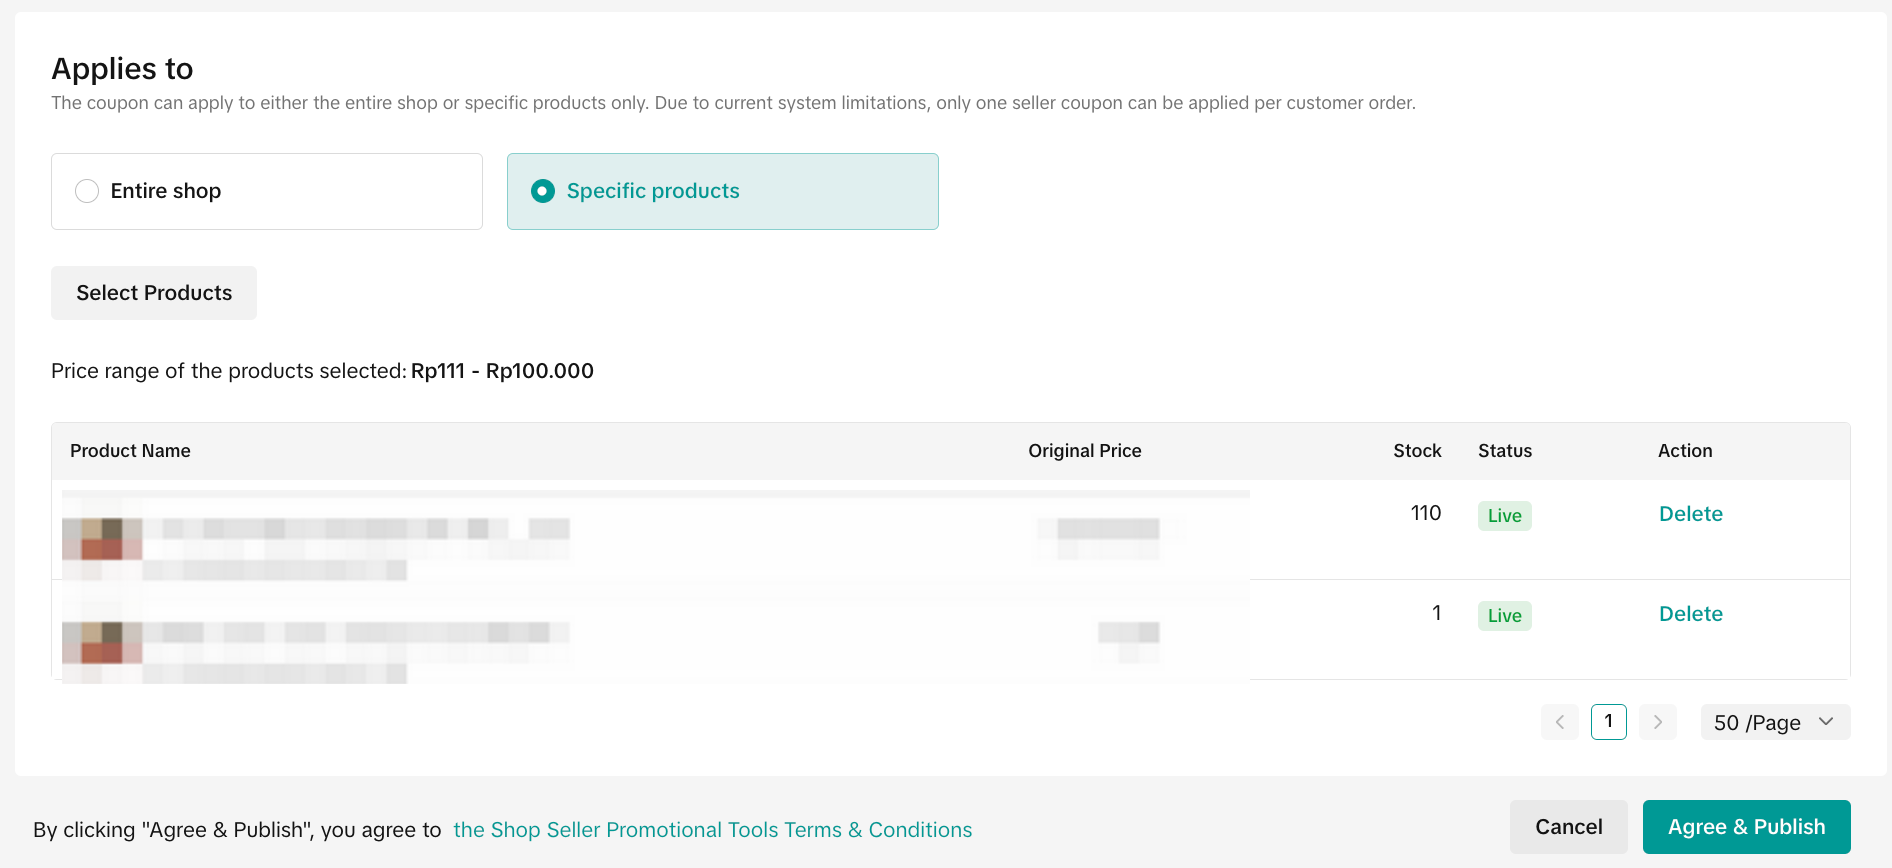Viewport: 1892px width, 868px height.
Task: Click the Product Name column header
Action: pos(130,451)
